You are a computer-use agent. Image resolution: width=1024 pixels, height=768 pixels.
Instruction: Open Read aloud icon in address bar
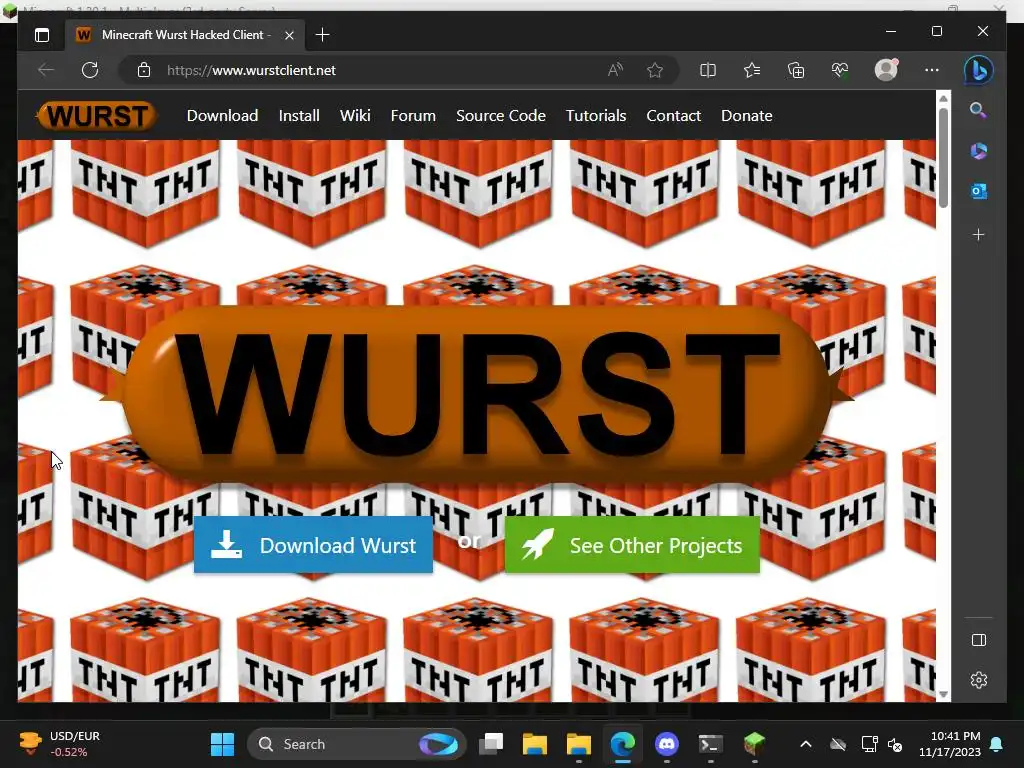pos(615,70)
